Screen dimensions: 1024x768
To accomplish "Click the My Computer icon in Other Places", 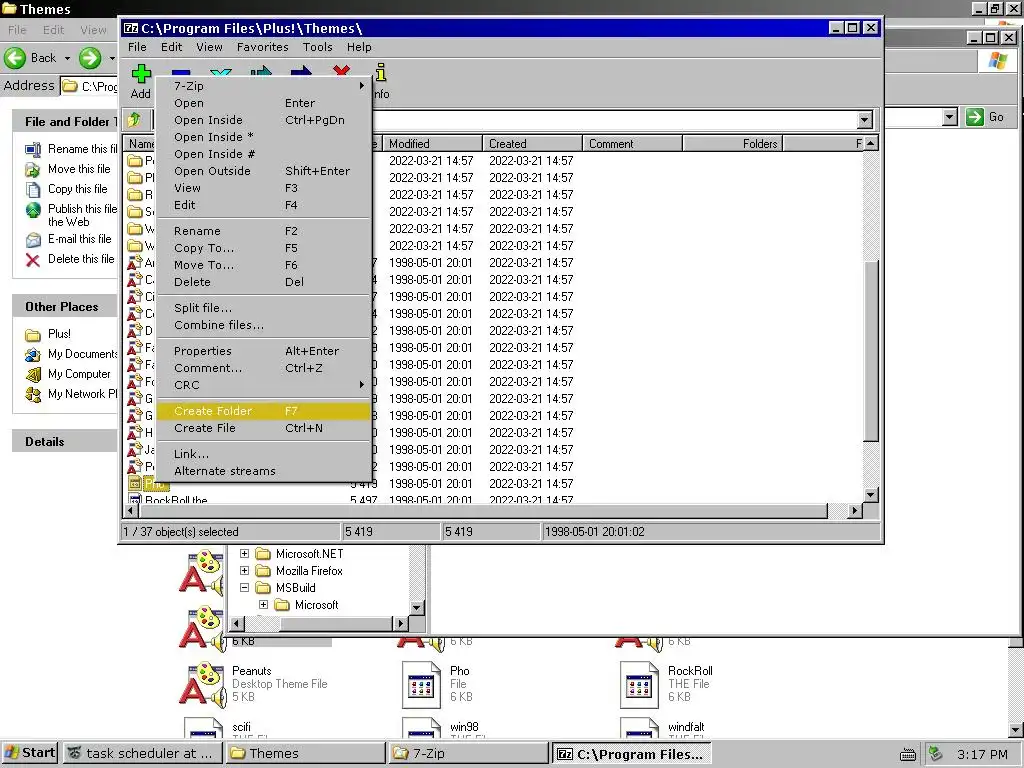I will (x=33, y=374).
